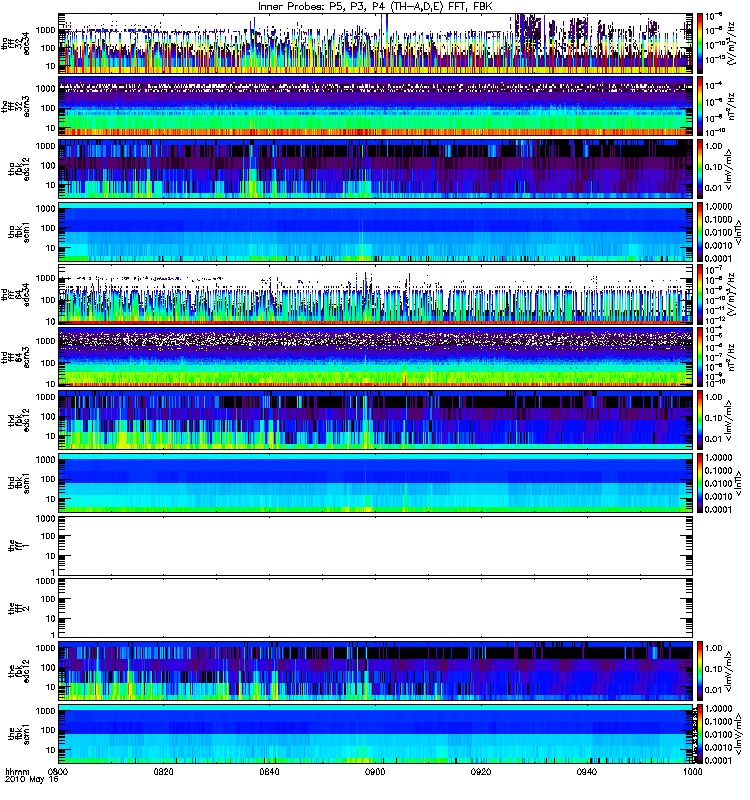The width and height of the screenshot is (750, 800).
Task: Click the thd fff scm3 spectrogram panel
Action: pyautogui.click(x=376, y=357)
